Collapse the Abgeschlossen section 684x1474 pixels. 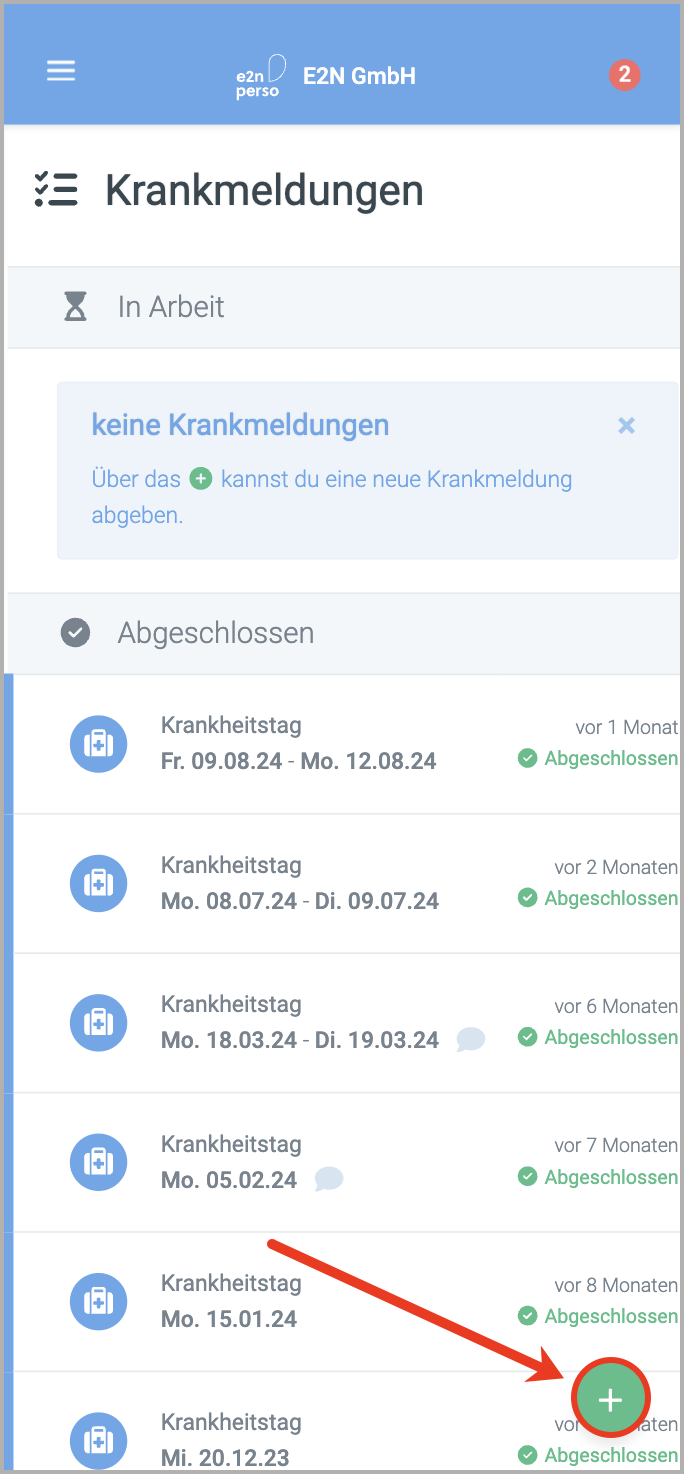tap(216, 632)
